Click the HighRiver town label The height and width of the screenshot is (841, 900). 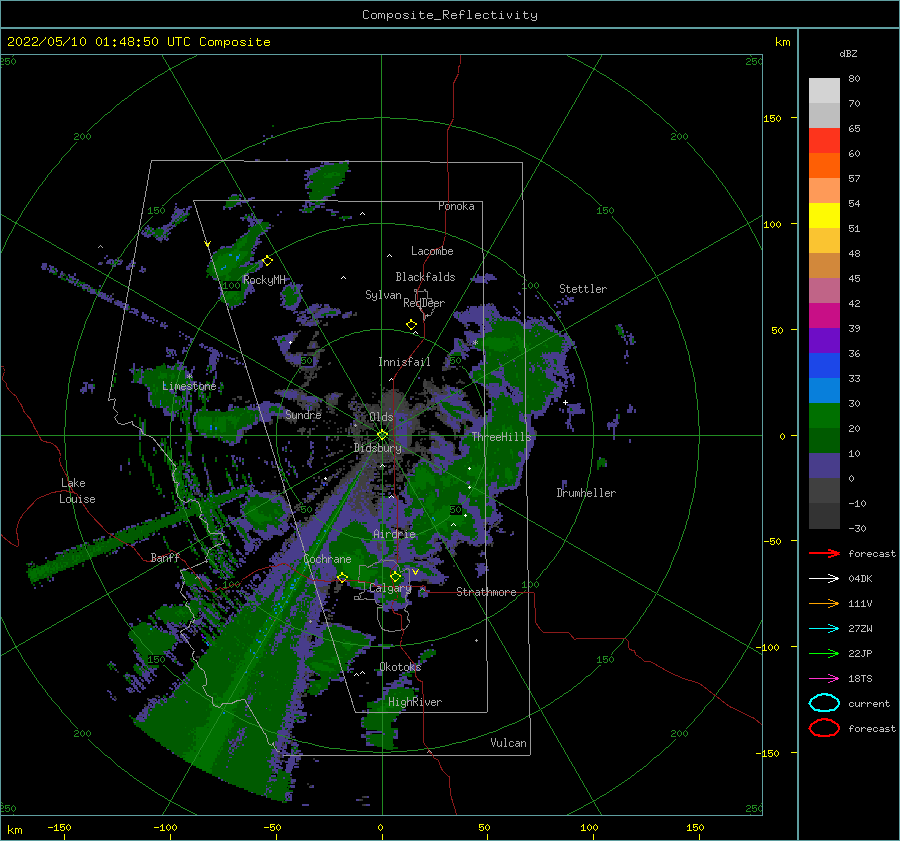tap(415, 702)
